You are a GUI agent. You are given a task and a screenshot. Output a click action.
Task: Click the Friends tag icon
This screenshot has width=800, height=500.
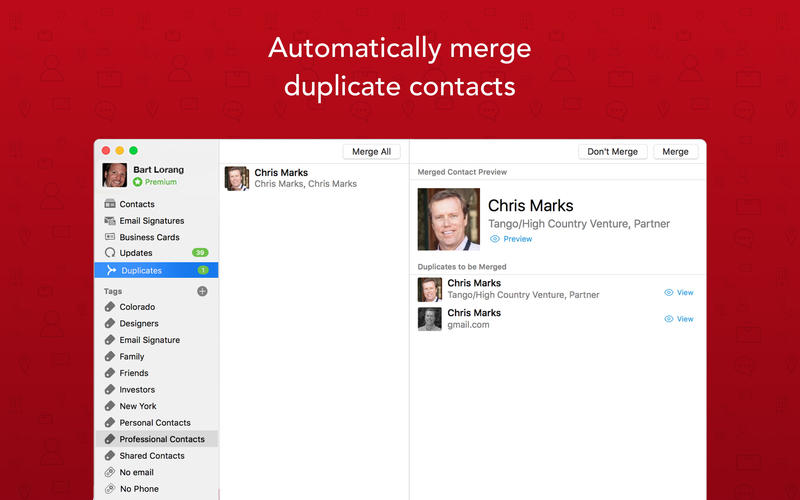(x=110, y=373)
